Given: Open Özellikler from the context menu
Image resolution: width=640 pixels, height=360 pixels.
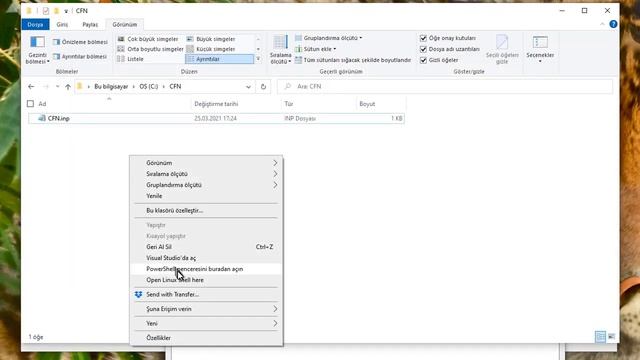Looking at the screenshot, I should click(x=207, y=338).
